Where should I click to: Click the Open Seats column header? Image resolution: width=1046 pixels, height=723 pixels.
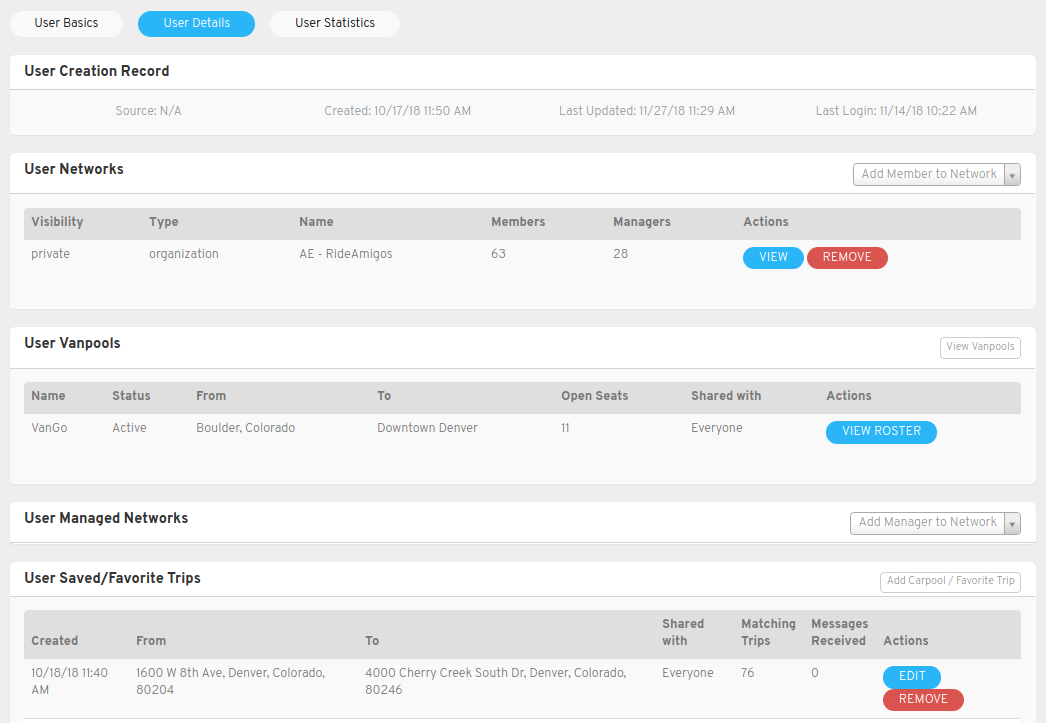point(594,396)
